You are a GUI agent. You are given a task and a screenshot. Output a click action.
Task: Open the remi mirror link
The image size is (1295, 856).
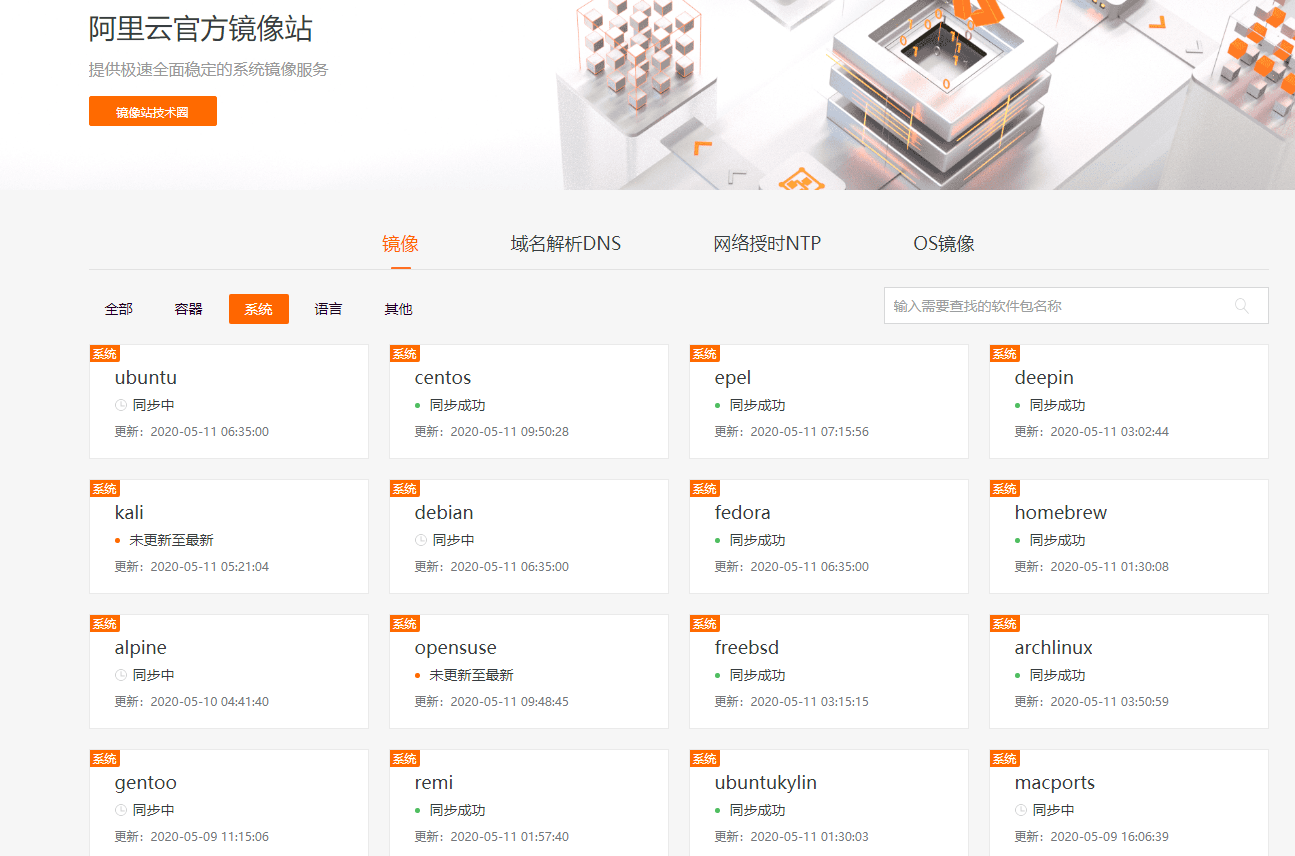point(434,783)
